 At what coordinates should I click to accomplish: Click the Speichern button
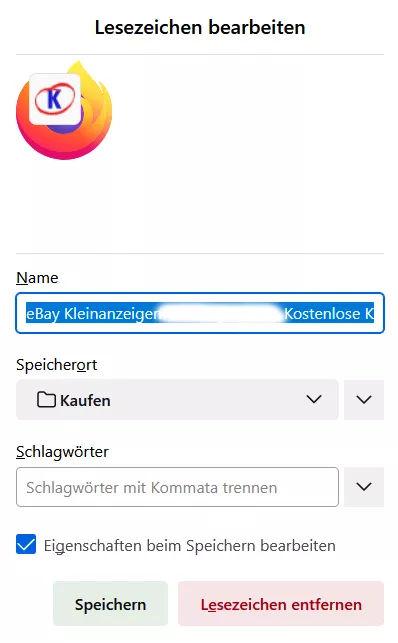110,604
